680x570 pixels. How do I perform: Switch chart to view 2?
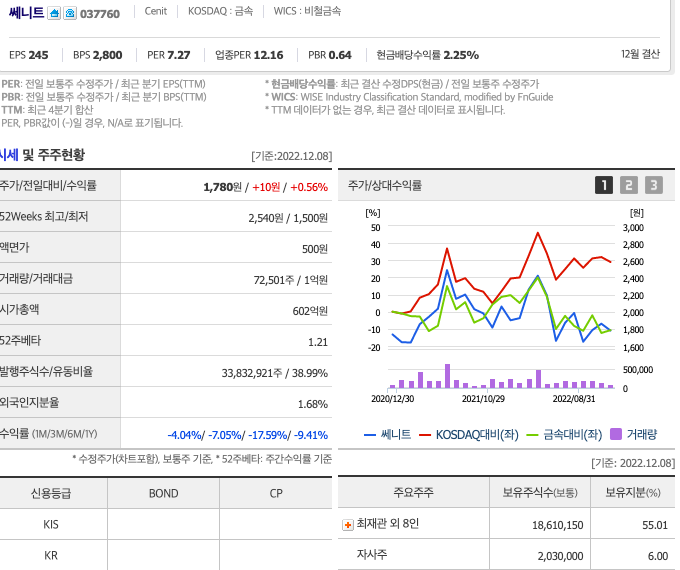(629, 185)
